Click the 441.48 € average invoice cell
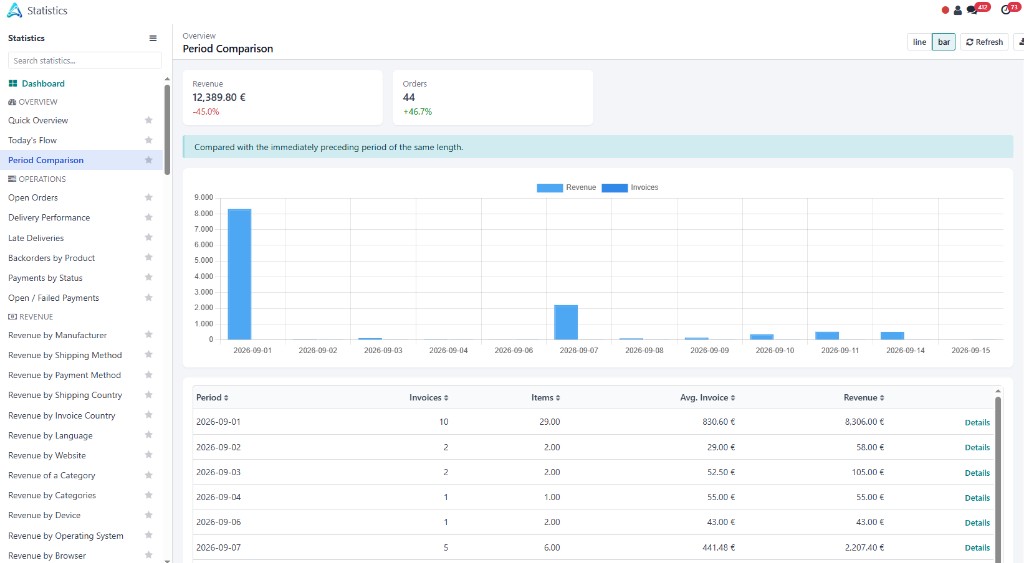 click(718, 547)
